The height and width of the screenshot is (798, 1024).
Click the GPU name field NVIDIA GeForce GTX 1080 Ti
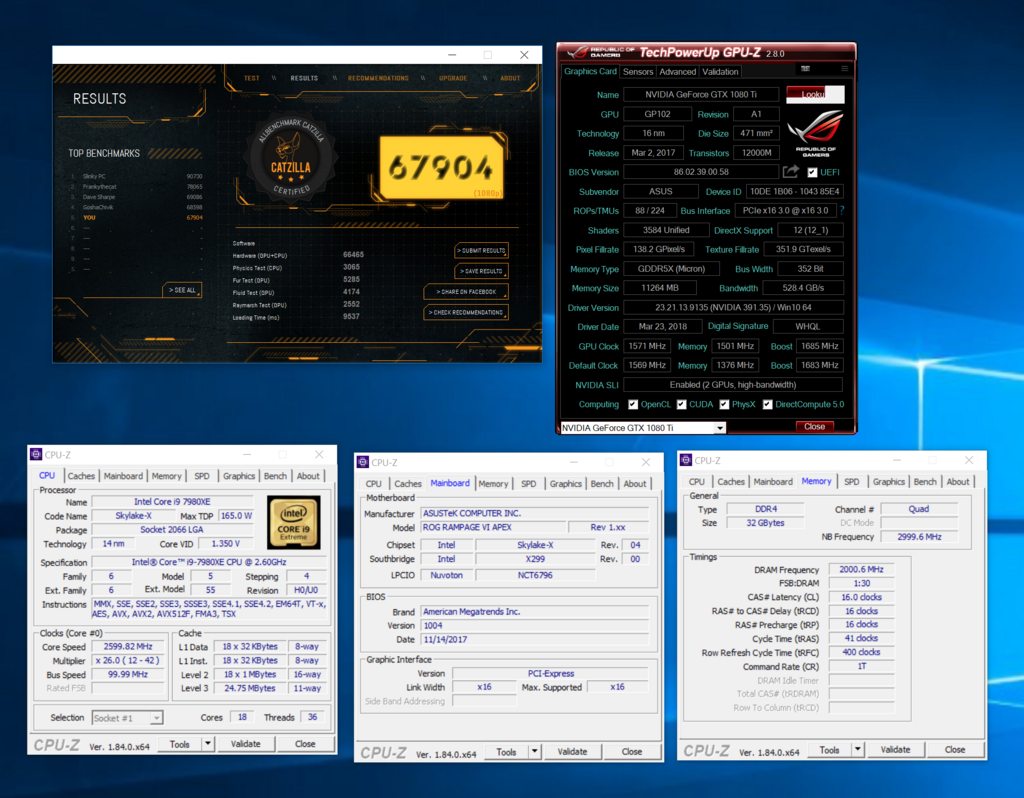pyautogui.click(x=701, y=94)
